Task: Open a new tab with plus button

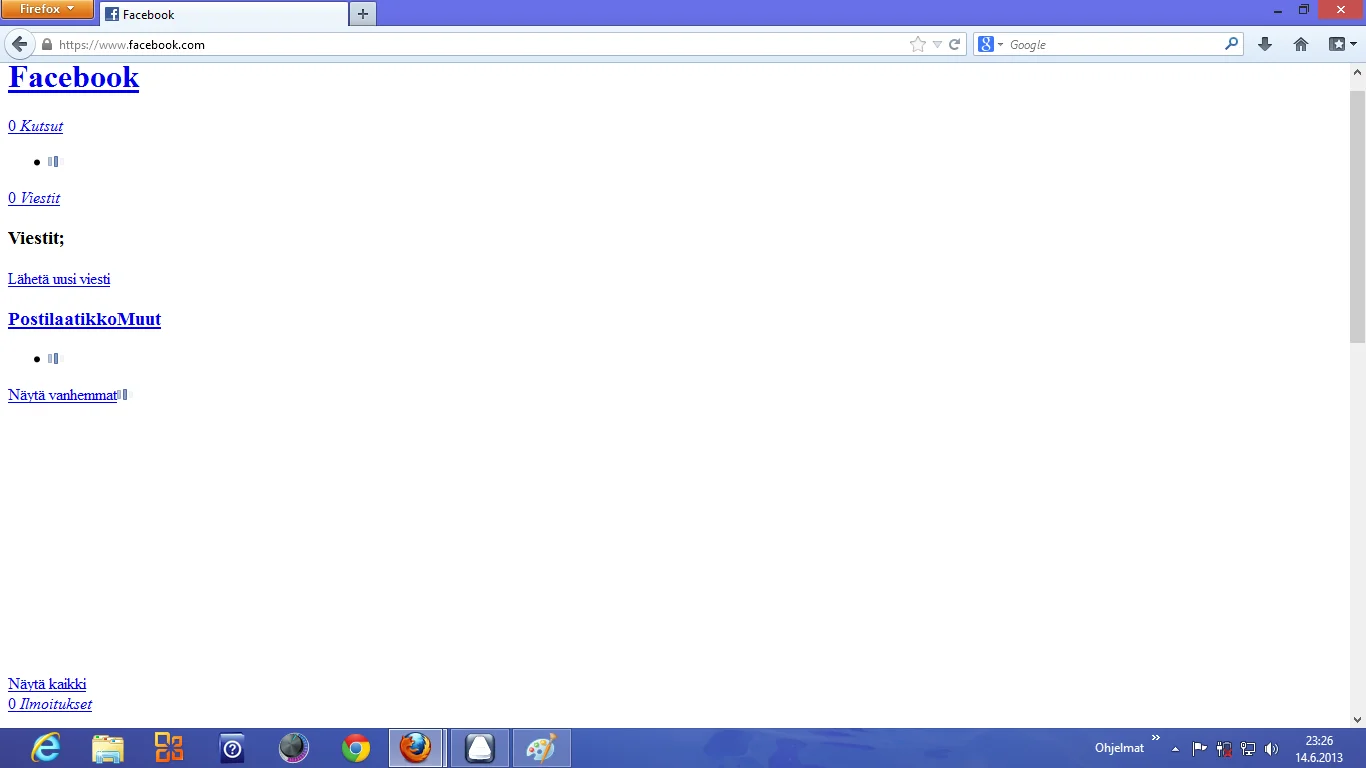Action: tap(362, 14)
